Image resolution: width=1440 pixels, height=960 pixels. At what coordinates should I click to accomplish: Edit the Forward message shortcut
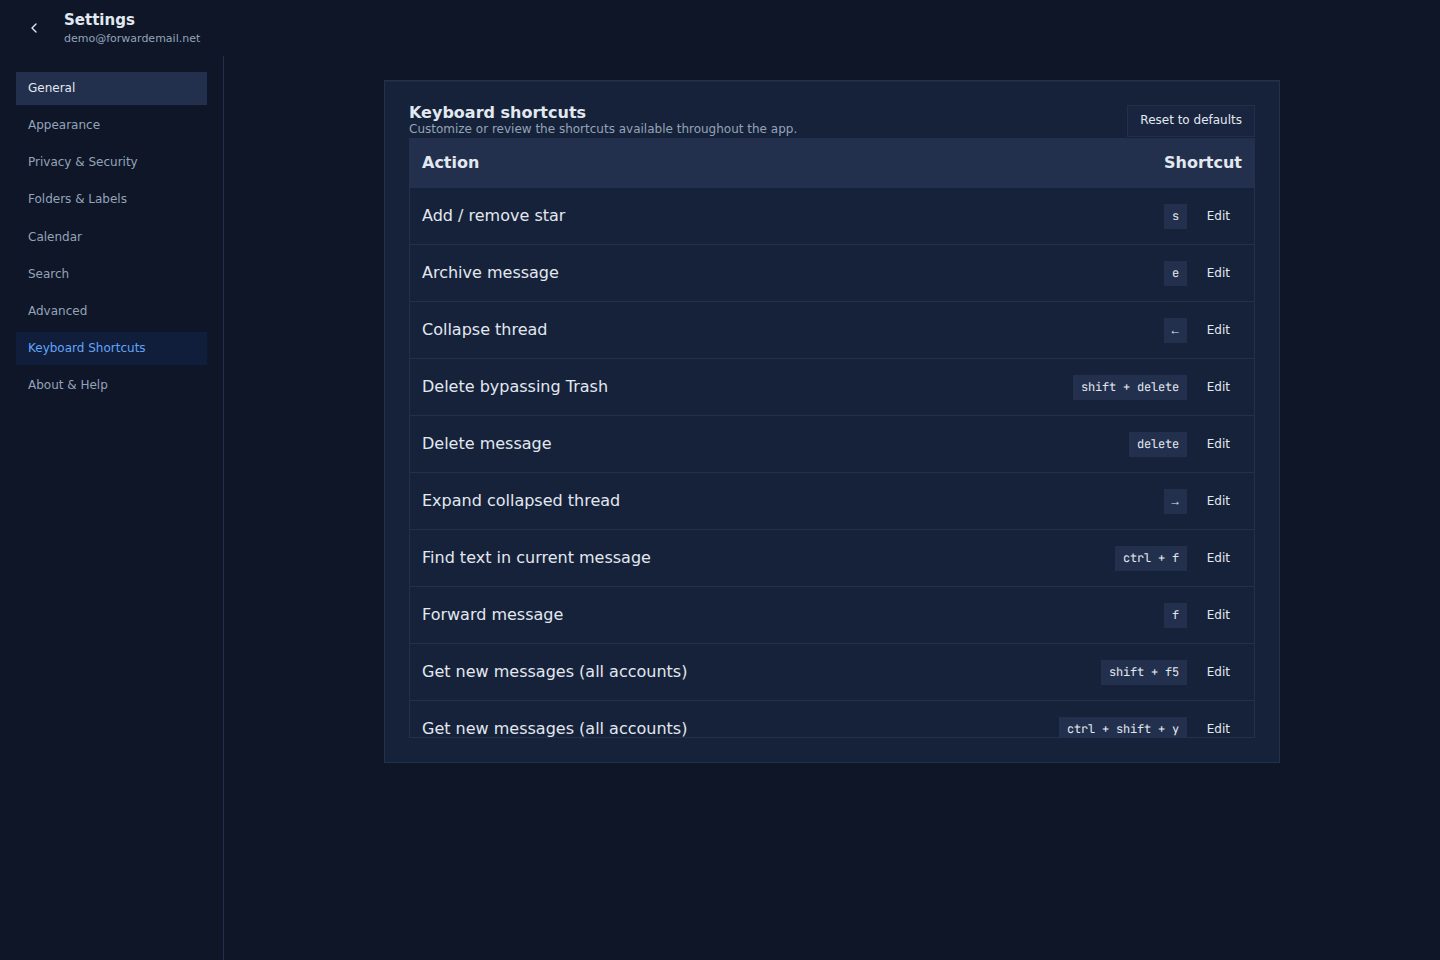click(1218, 615)
